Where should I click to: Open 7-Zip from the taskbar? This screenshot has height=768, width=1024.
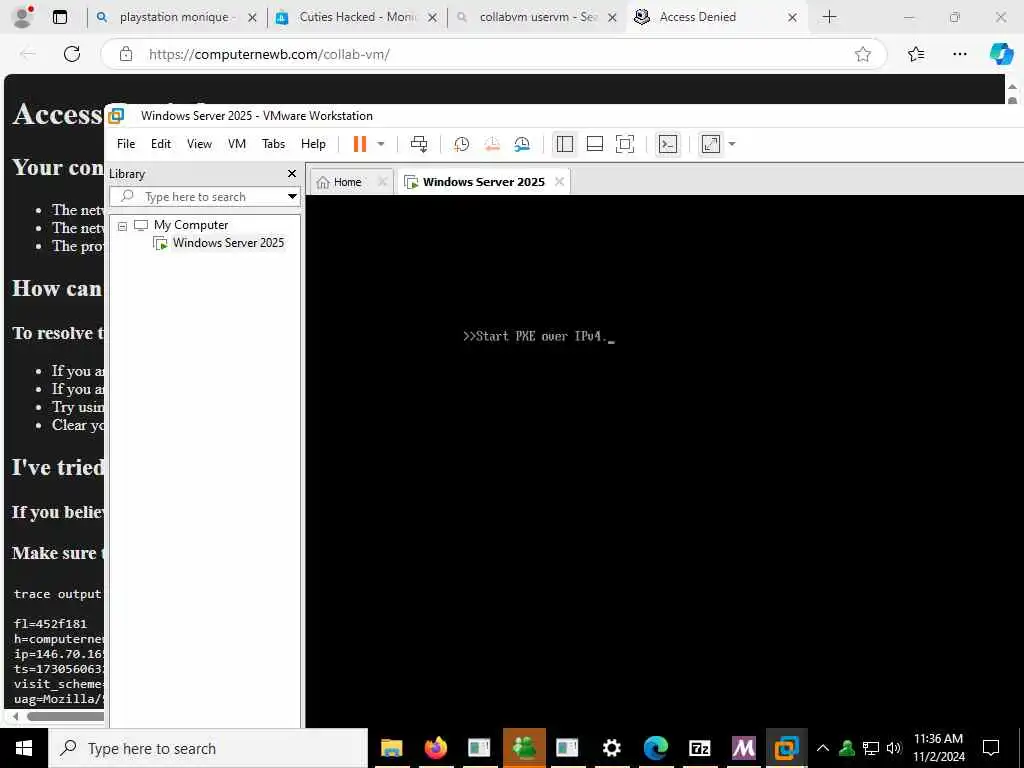point(699,748)
